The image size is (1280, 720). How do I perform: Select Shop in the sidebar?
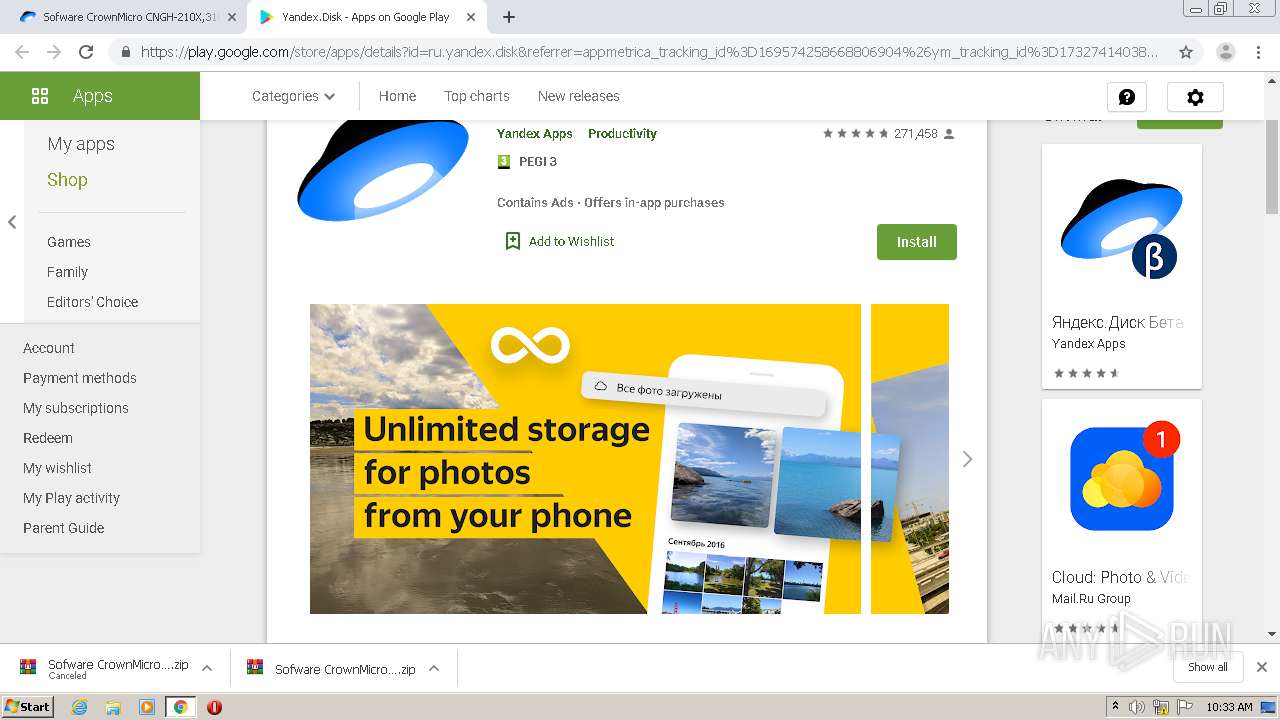(67, 180)
